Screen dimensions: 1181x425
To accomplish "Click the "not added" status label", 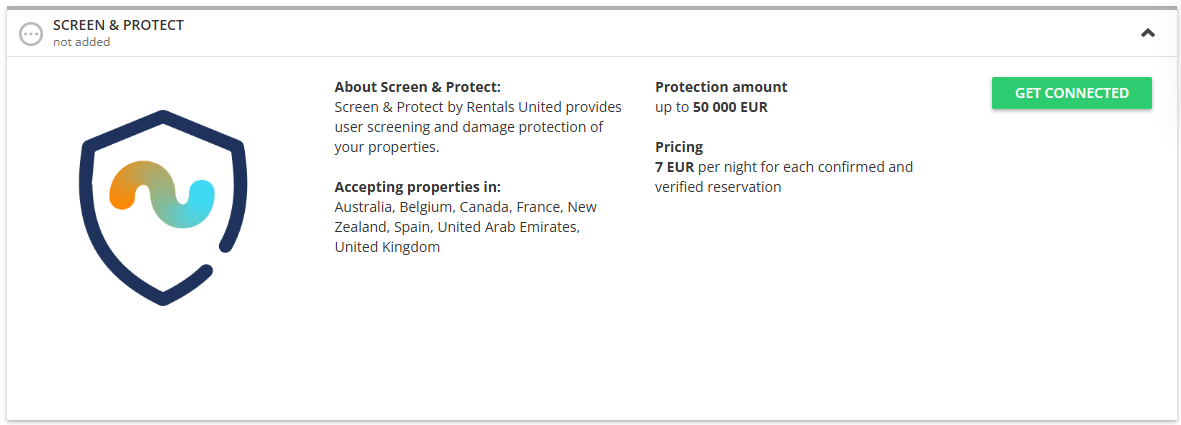I will pos(81,42).
